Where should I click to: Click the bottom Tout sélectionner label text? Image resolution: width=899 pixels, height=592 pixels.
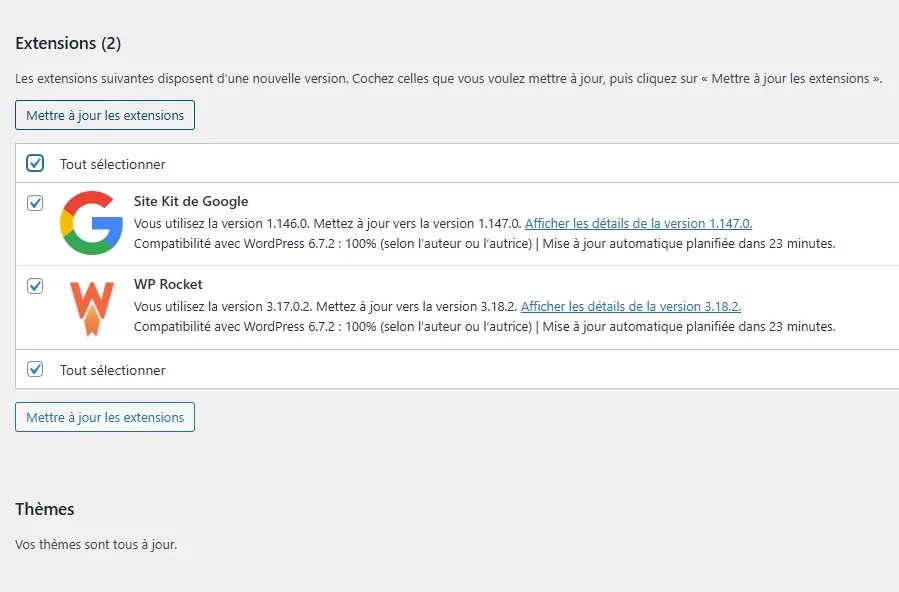point(112,370)
